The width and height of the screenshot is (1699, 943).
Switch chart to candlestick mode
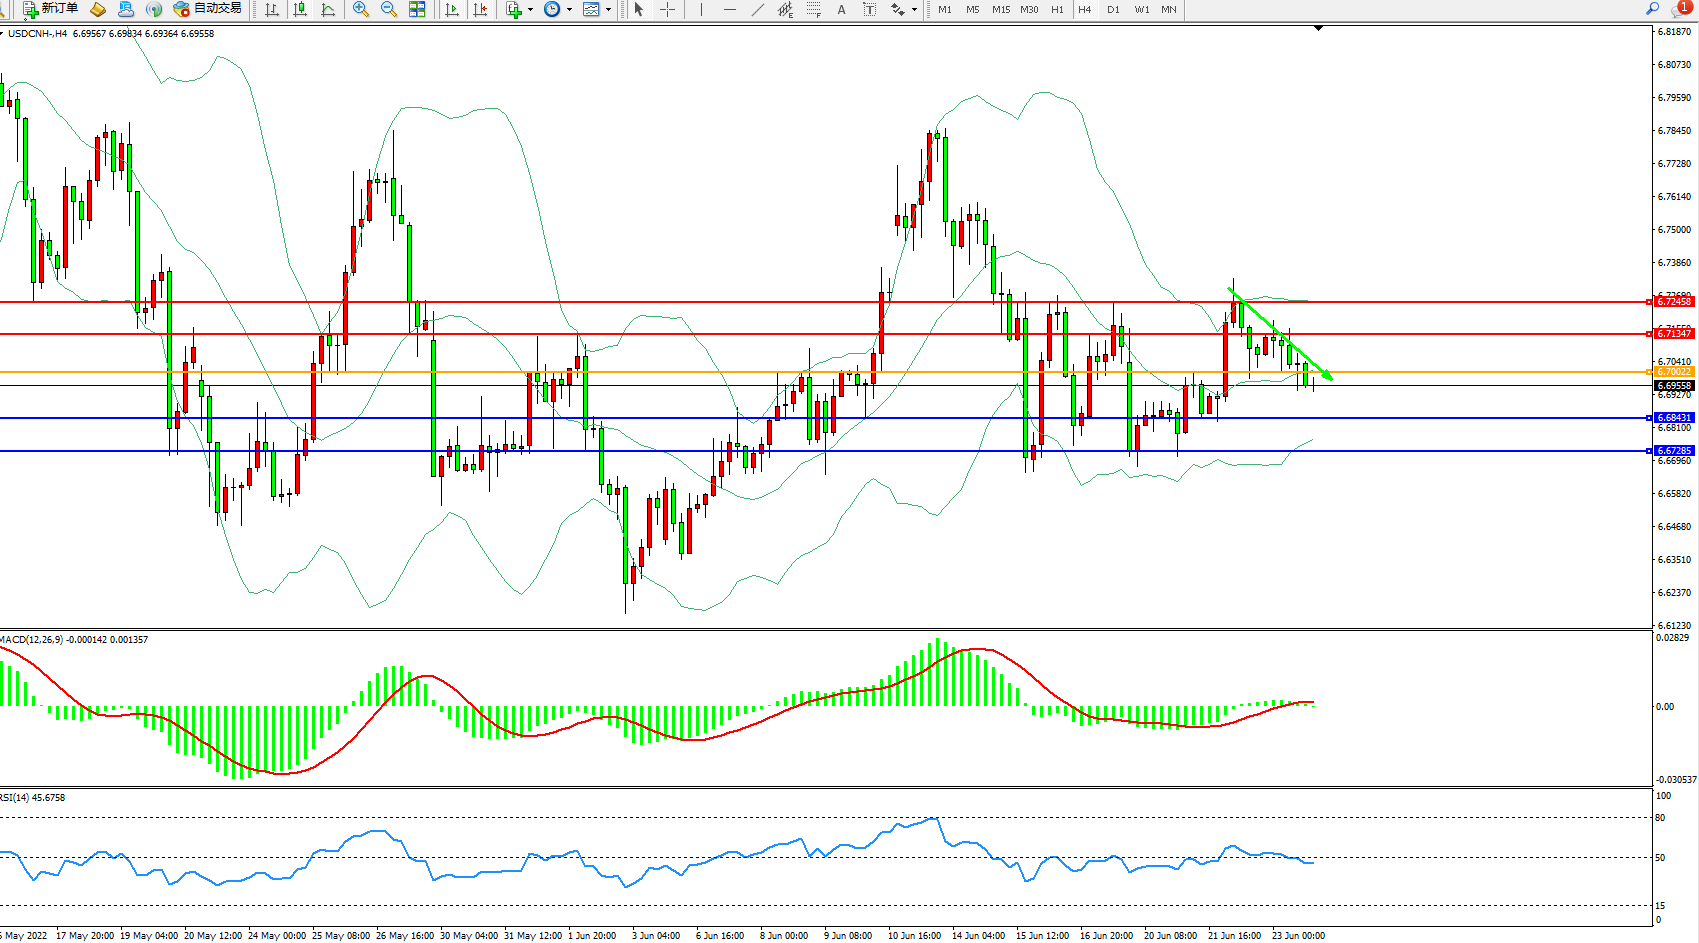299,9
